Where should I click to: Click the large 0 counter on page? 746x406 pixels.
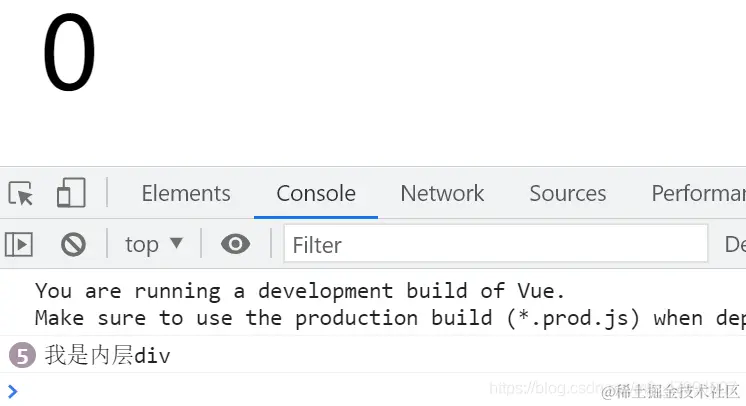69,55
